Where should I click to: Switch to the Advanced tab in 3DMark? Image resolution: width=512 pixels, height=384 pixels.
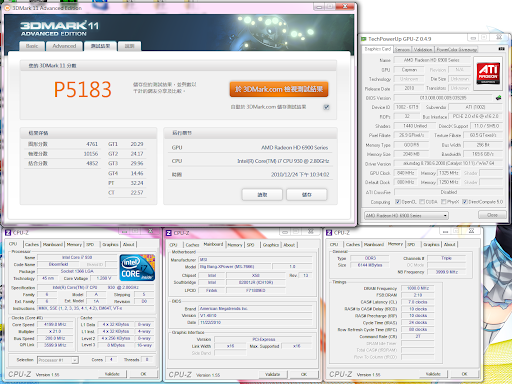(64, 46)
